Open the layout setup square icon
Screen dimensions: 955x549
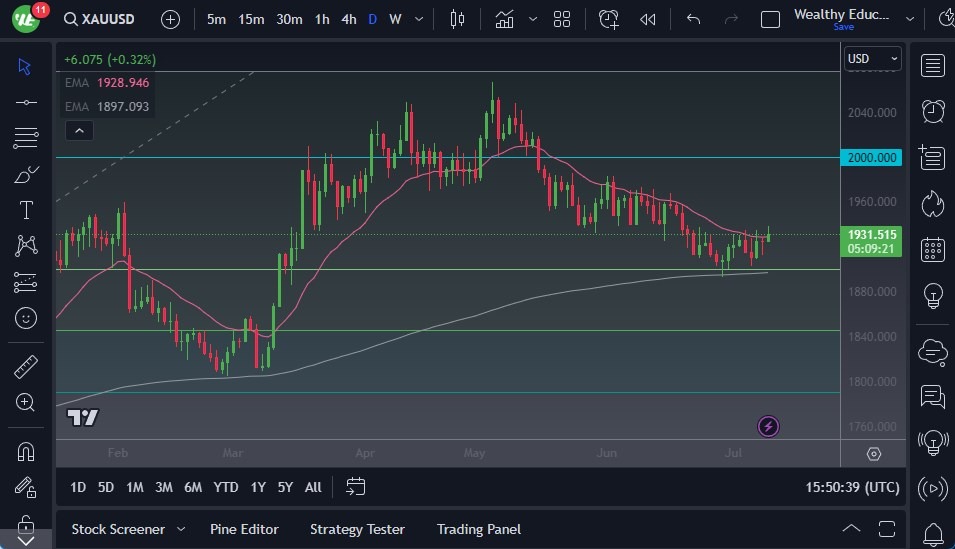(770, 19)
